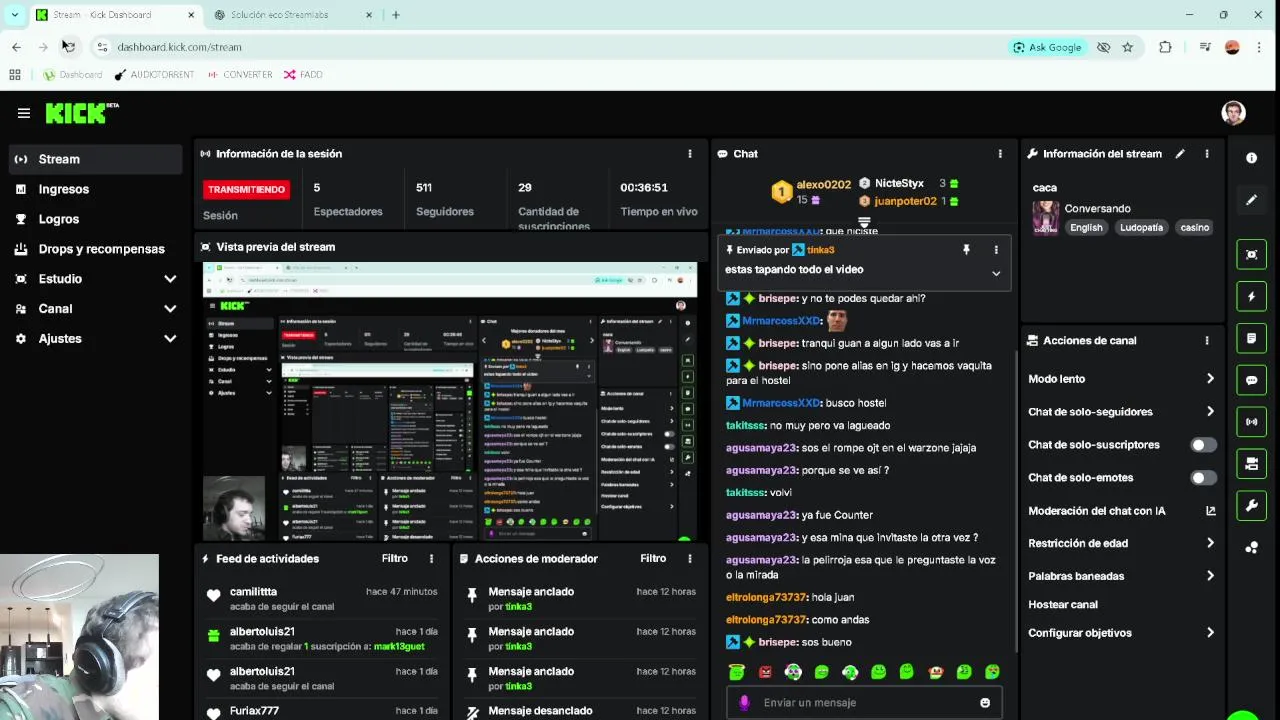
Task: Click the purple microphone icon in the chat input
Action: click(744, 703)
